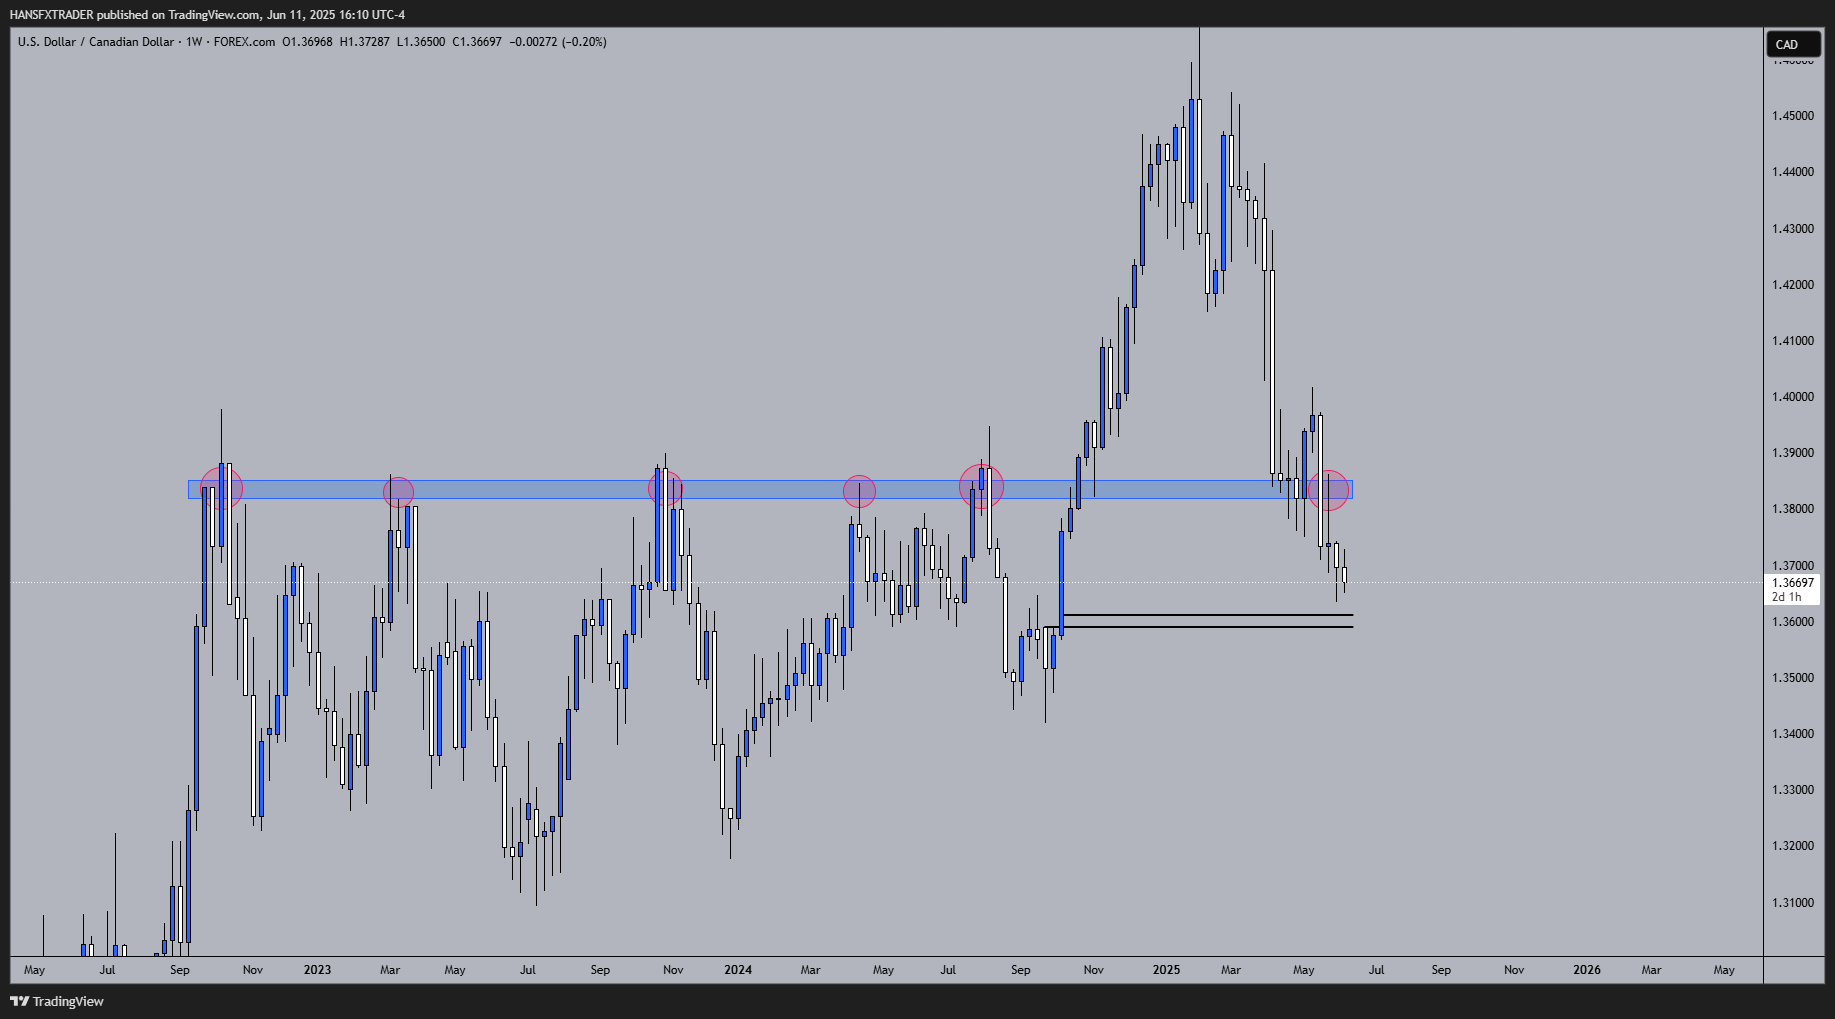Select the upper black horizontal line
This screenshot has width=1835, height=1019.
(1207, 615)
